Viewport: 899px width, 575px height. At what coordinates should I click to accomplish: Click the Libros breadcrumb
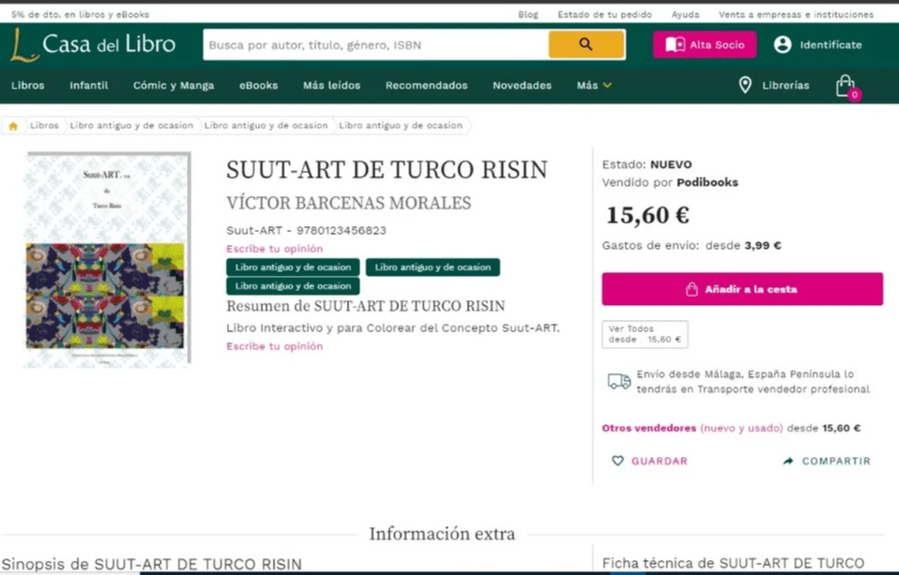(44, 126)
